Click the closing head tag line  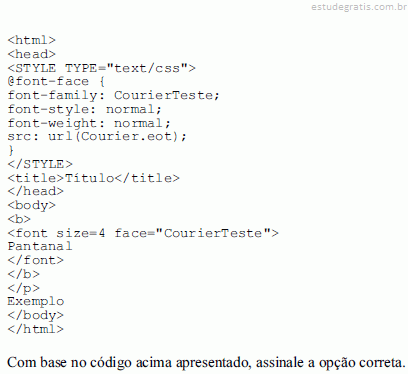click(x=36, y=191)
